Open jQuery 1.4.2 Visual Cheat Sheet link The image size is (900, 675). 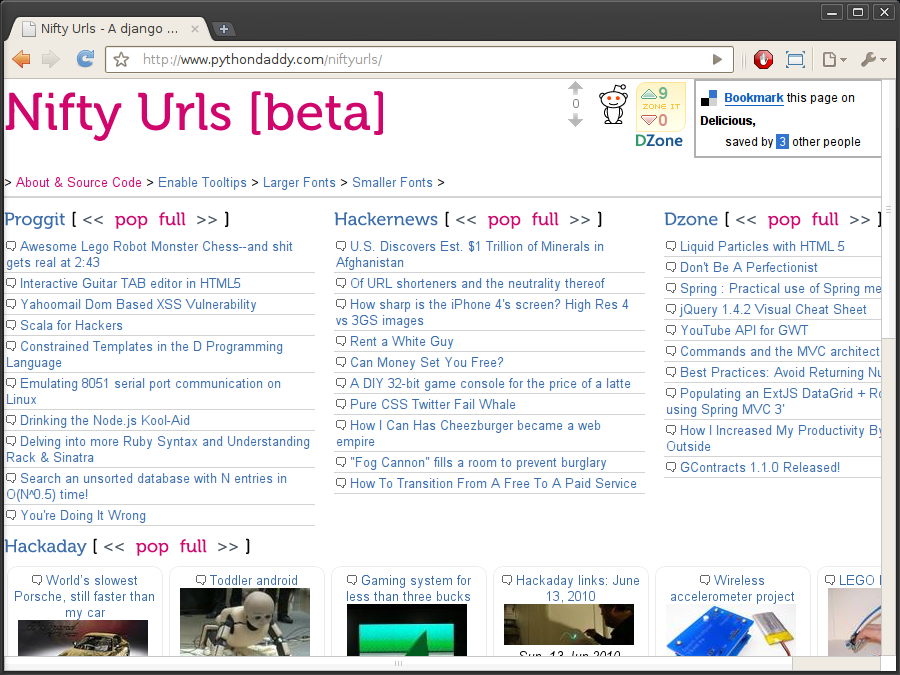pos(773,309)
